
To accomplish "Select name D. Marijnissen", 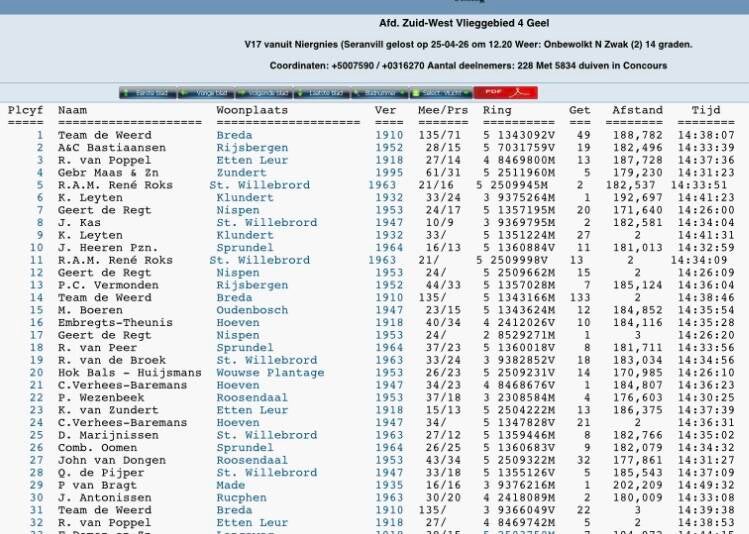I will (x=108, y=435).
